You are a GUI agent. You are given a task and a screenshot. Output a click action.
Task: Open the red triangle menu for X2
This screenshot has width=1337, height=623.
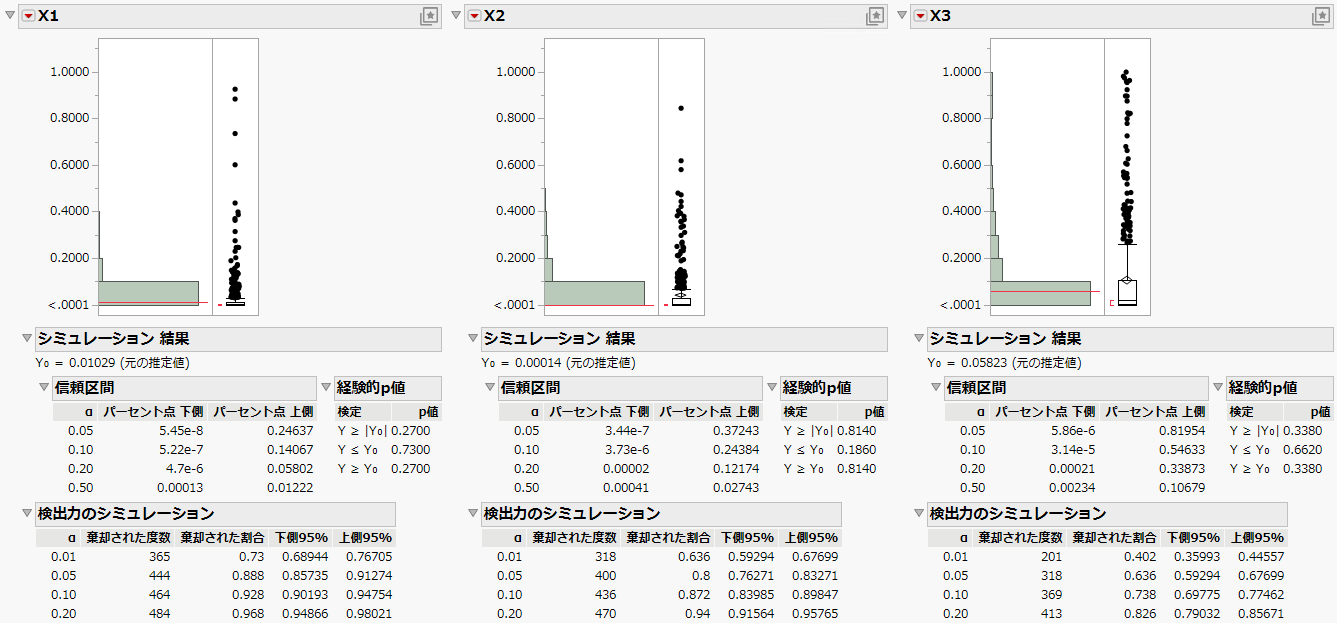coord(474,16)
